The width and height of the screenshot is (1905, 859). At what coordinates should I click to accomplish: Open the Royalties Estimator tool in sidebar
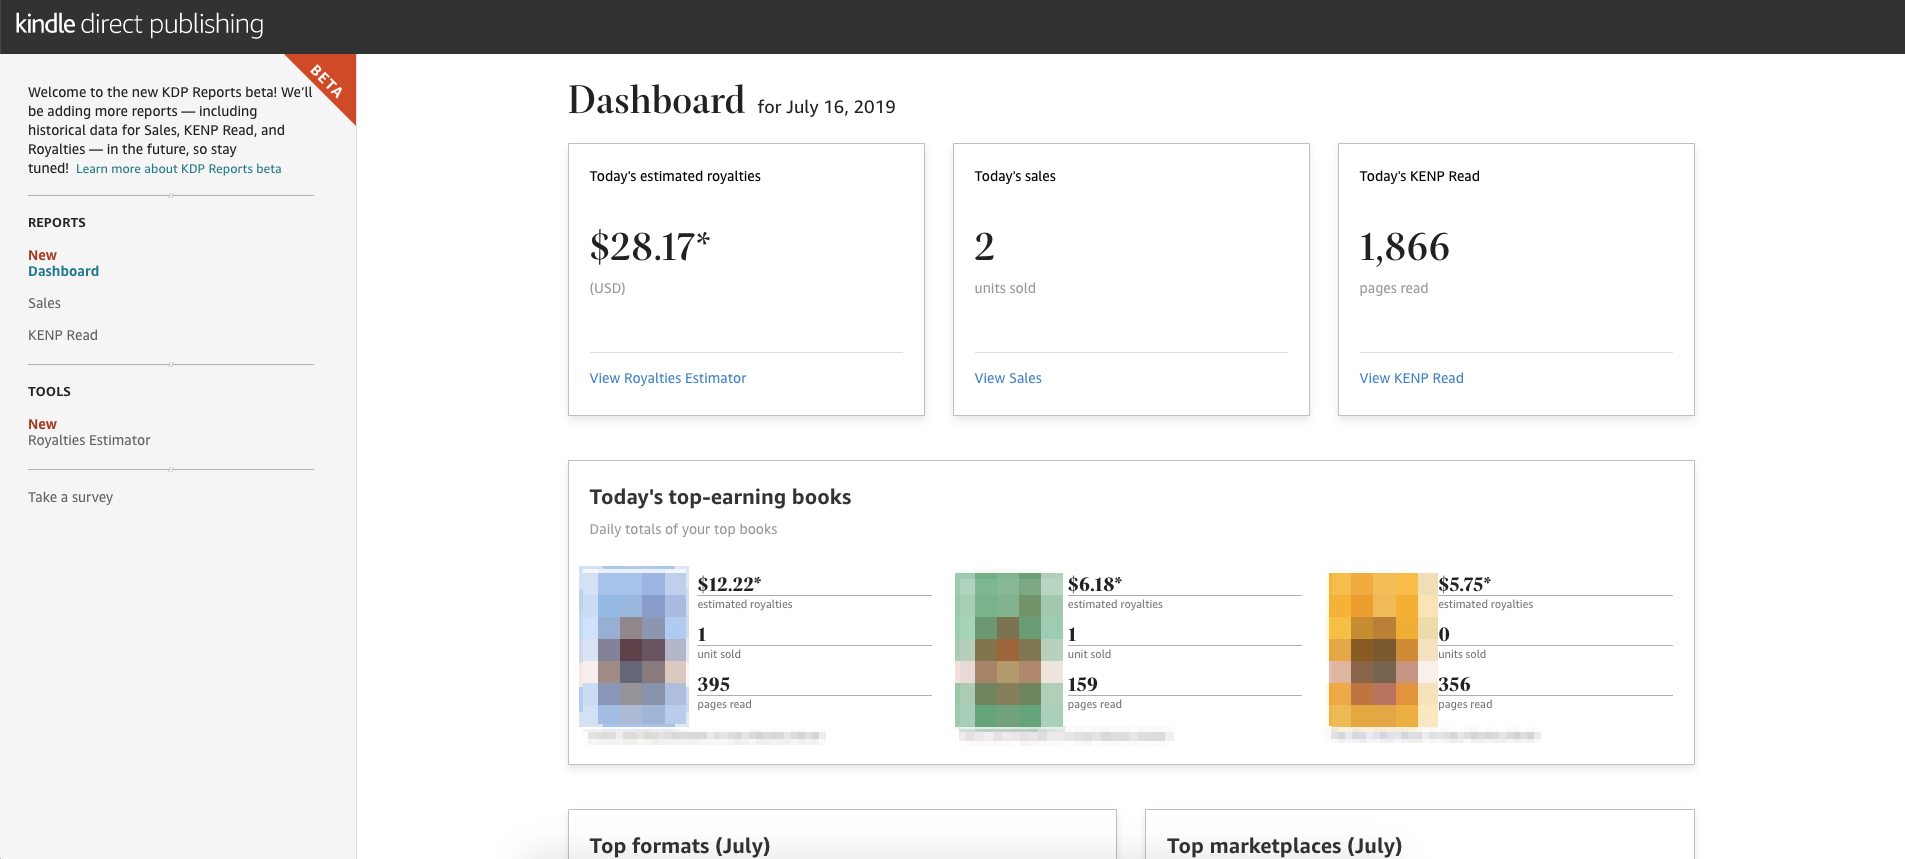tap(89, 440)
